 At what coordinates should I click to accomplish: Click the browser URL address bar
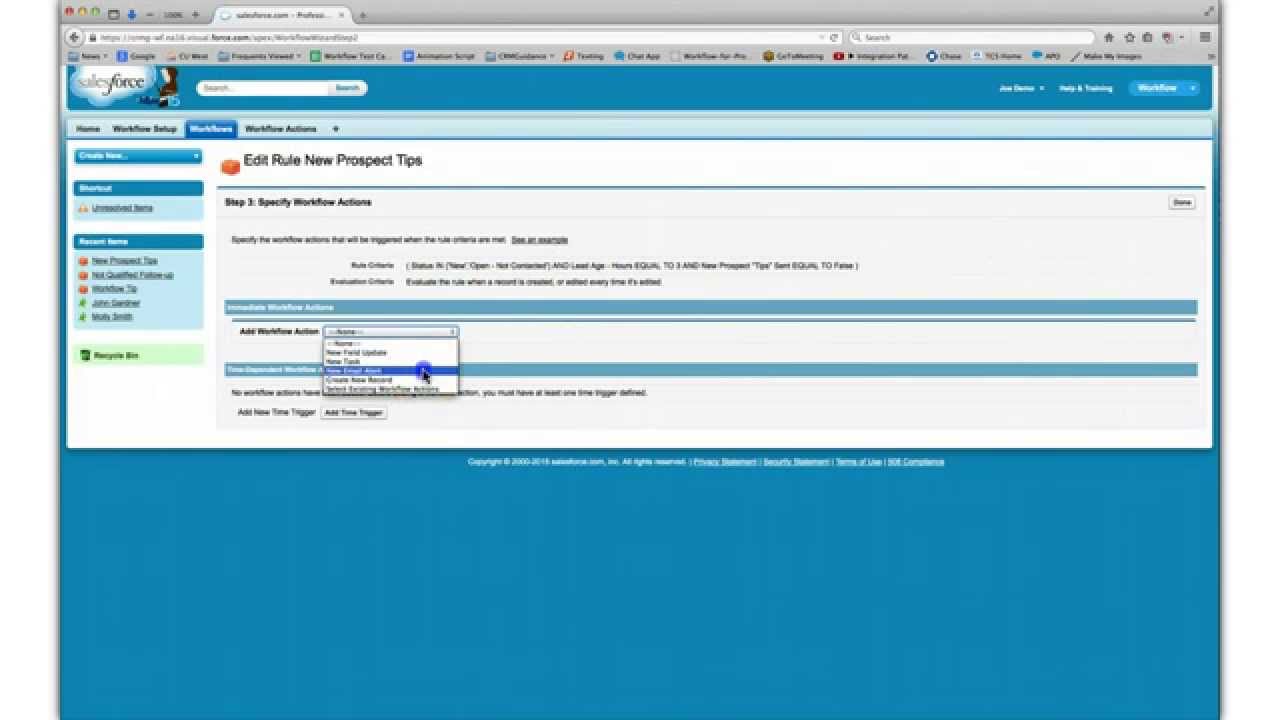(x=455, y=37)
